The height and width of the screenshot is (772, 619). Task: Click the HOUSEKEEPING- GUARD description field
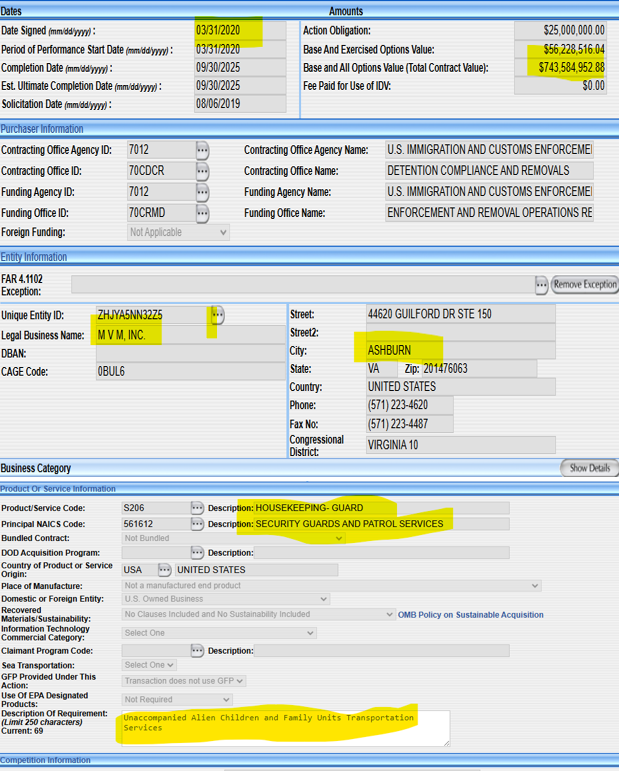[382, 508]
